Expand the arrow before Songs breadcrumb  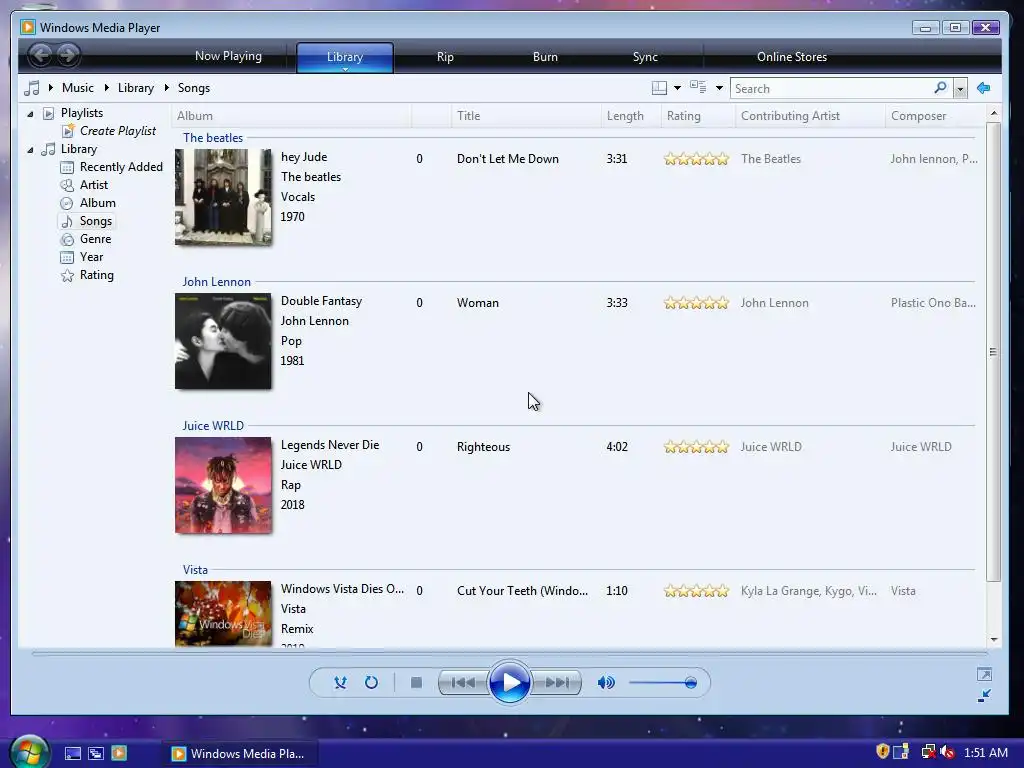[167, 88]
